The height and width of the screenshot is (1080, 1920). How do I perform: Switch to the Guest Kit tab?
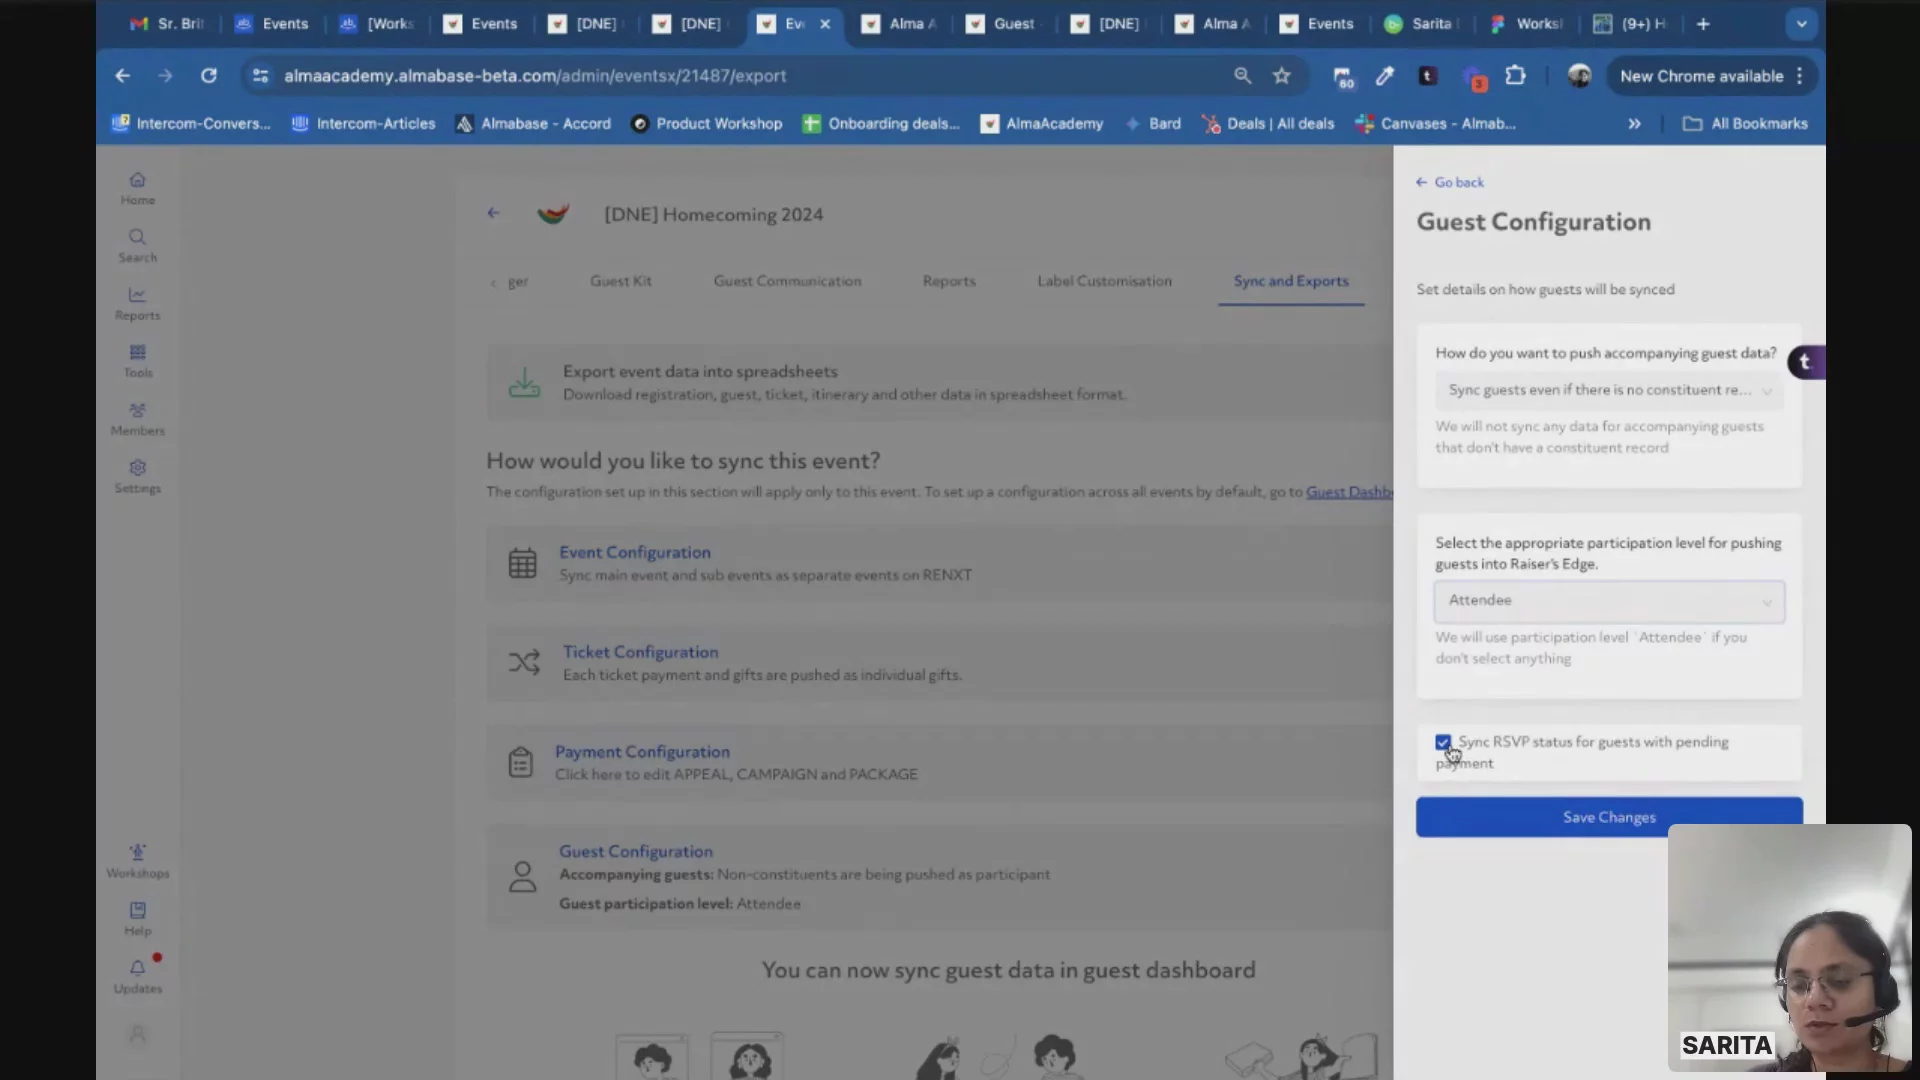(620, 281)
